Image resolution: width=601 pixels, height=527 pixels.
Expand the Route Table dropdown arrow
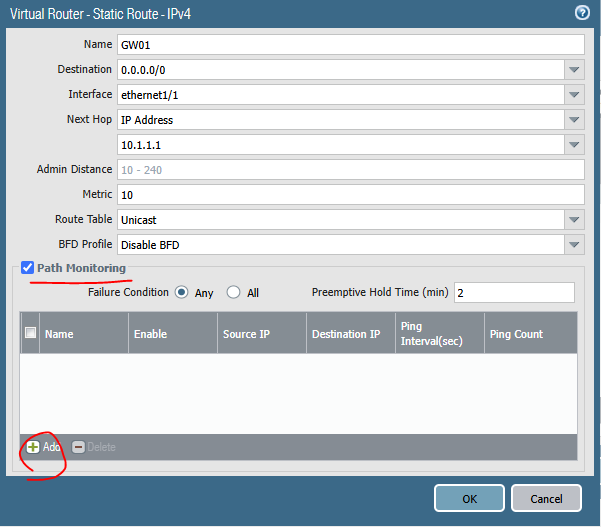click(x=574, y=220)
